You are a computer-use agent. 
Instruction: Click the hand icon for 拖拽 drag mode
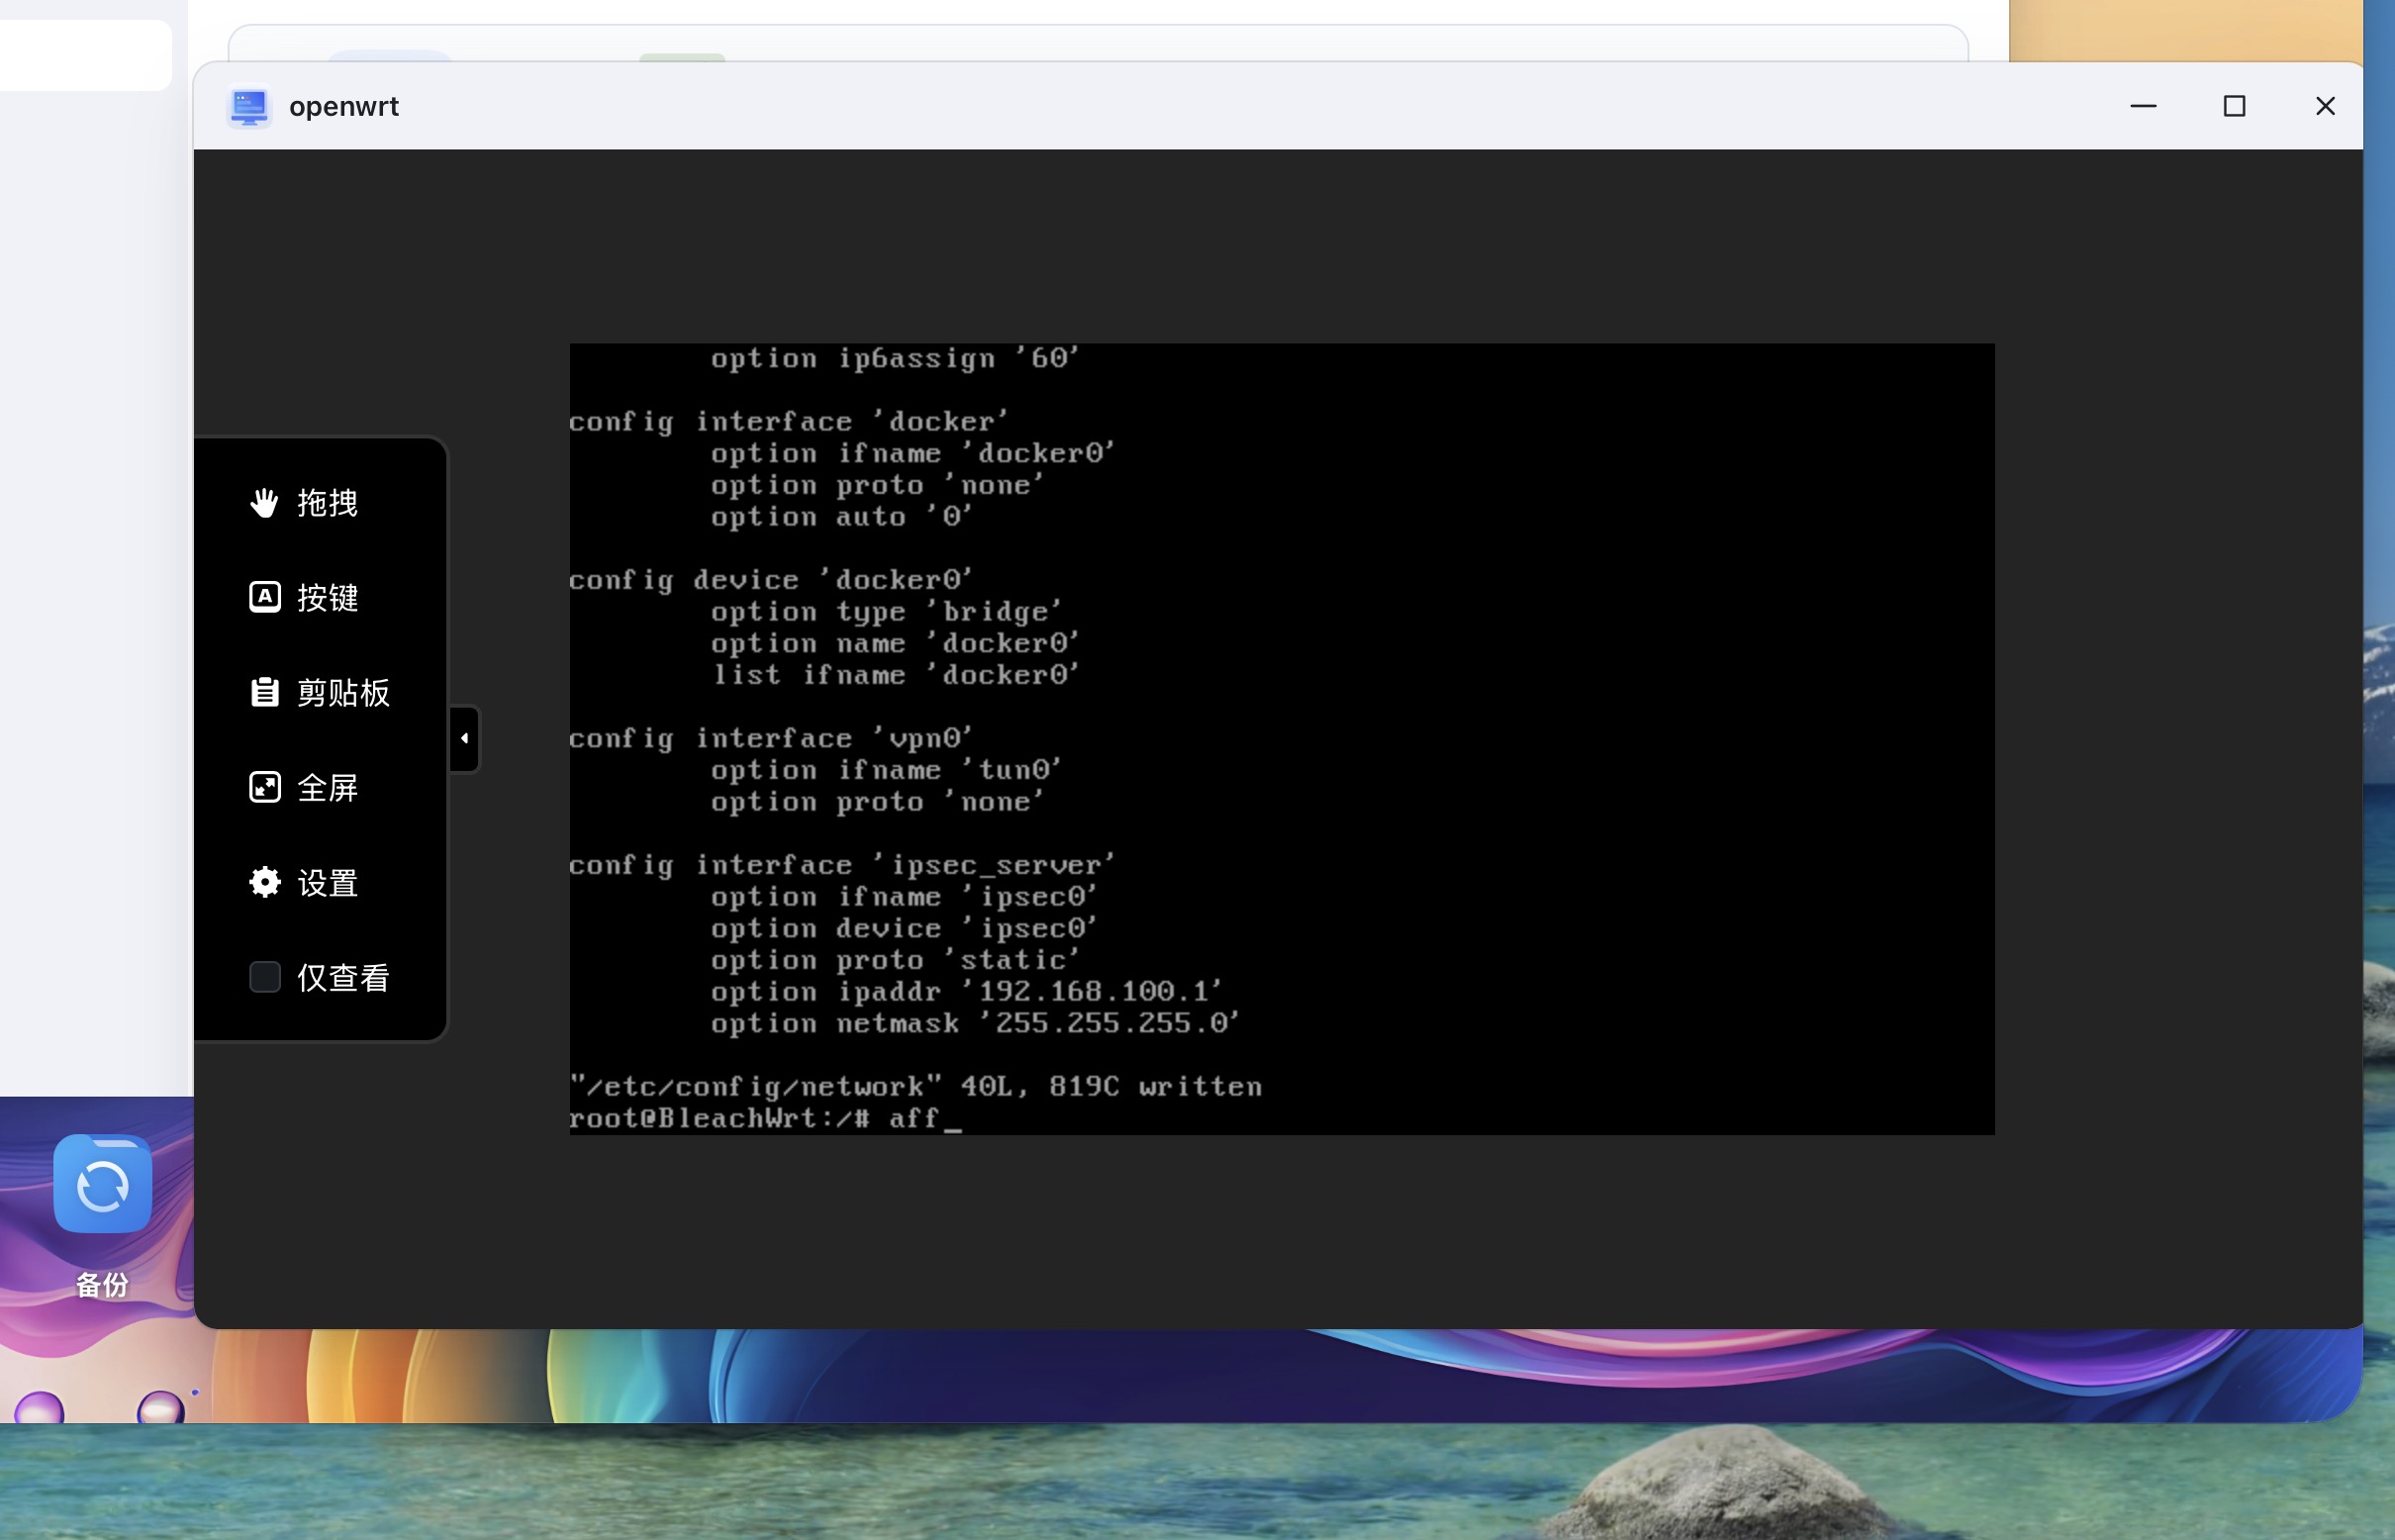tap(264, 502)
